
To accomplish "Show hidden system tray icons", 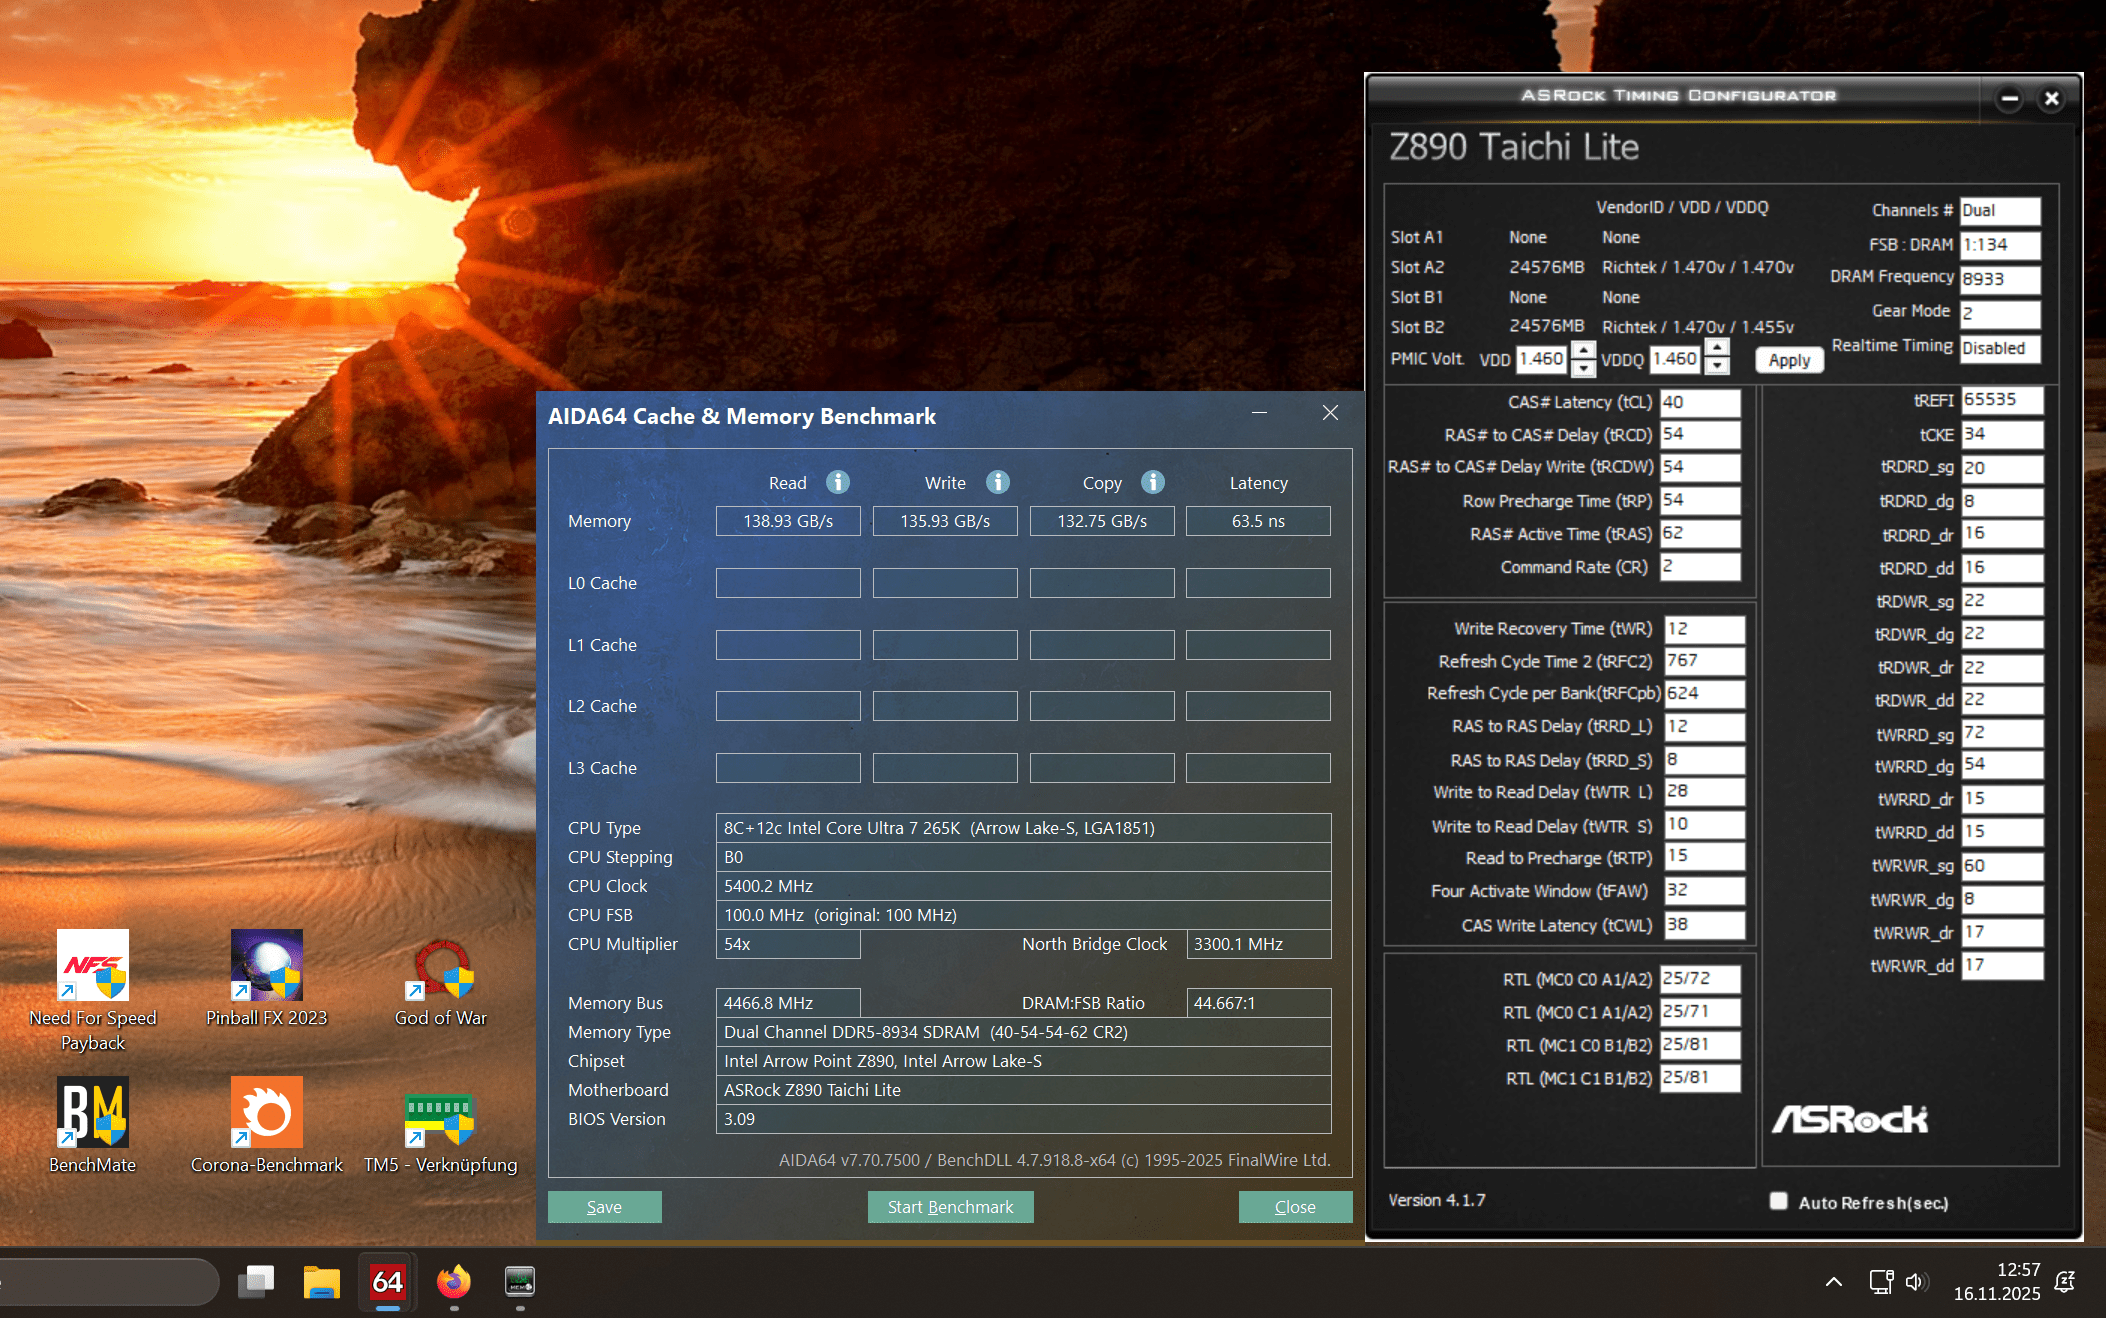I will click(x=1833, y=1282).
